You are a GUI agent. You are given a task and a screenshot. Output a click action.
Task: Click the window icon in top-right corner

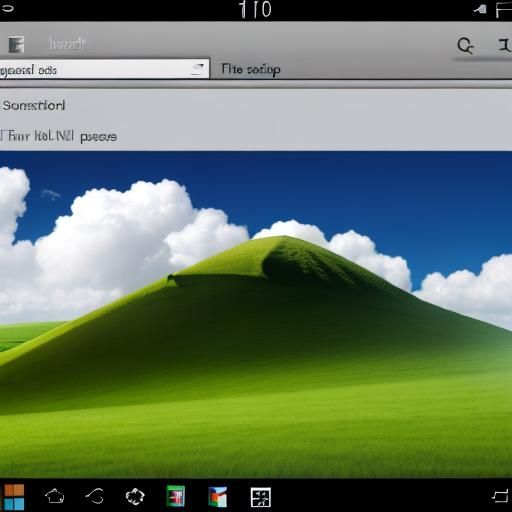click(x=503, y=10)
